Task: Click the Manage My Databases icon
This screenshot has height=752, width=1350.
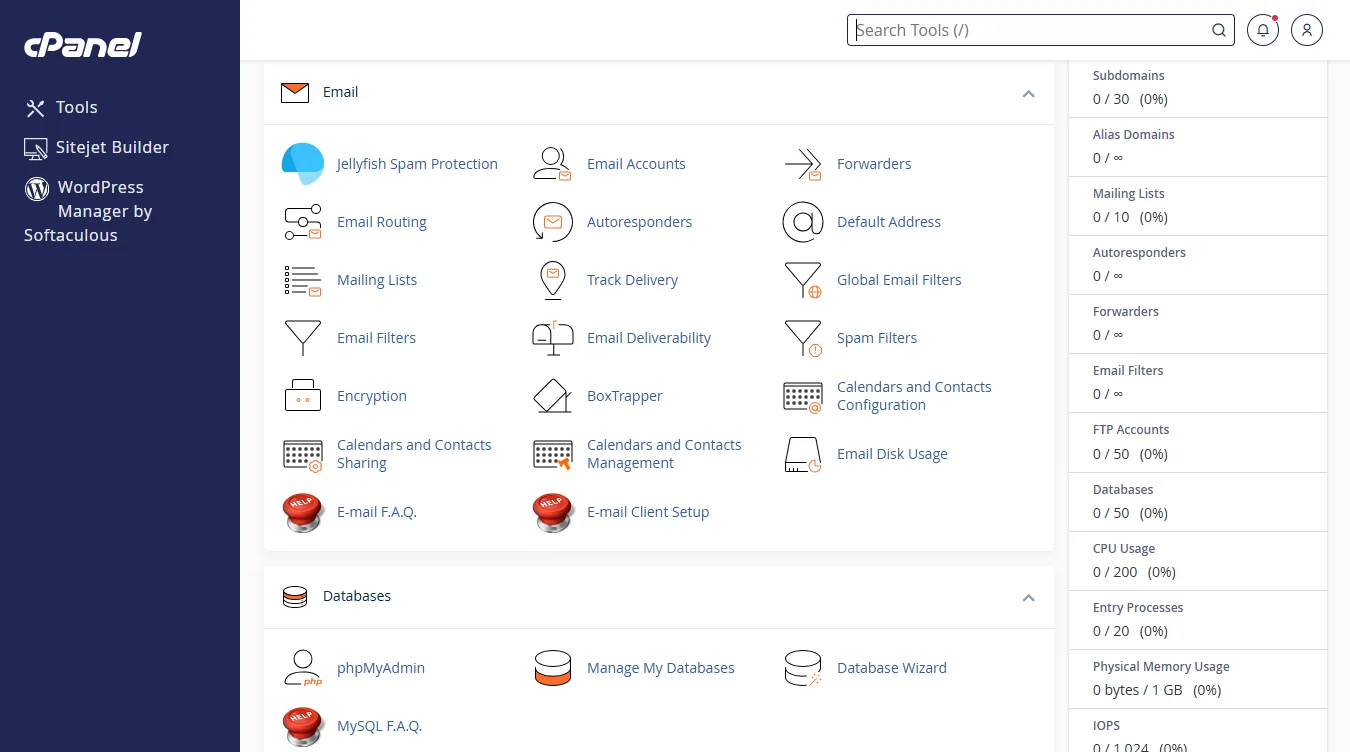Action: click(552, 668)
